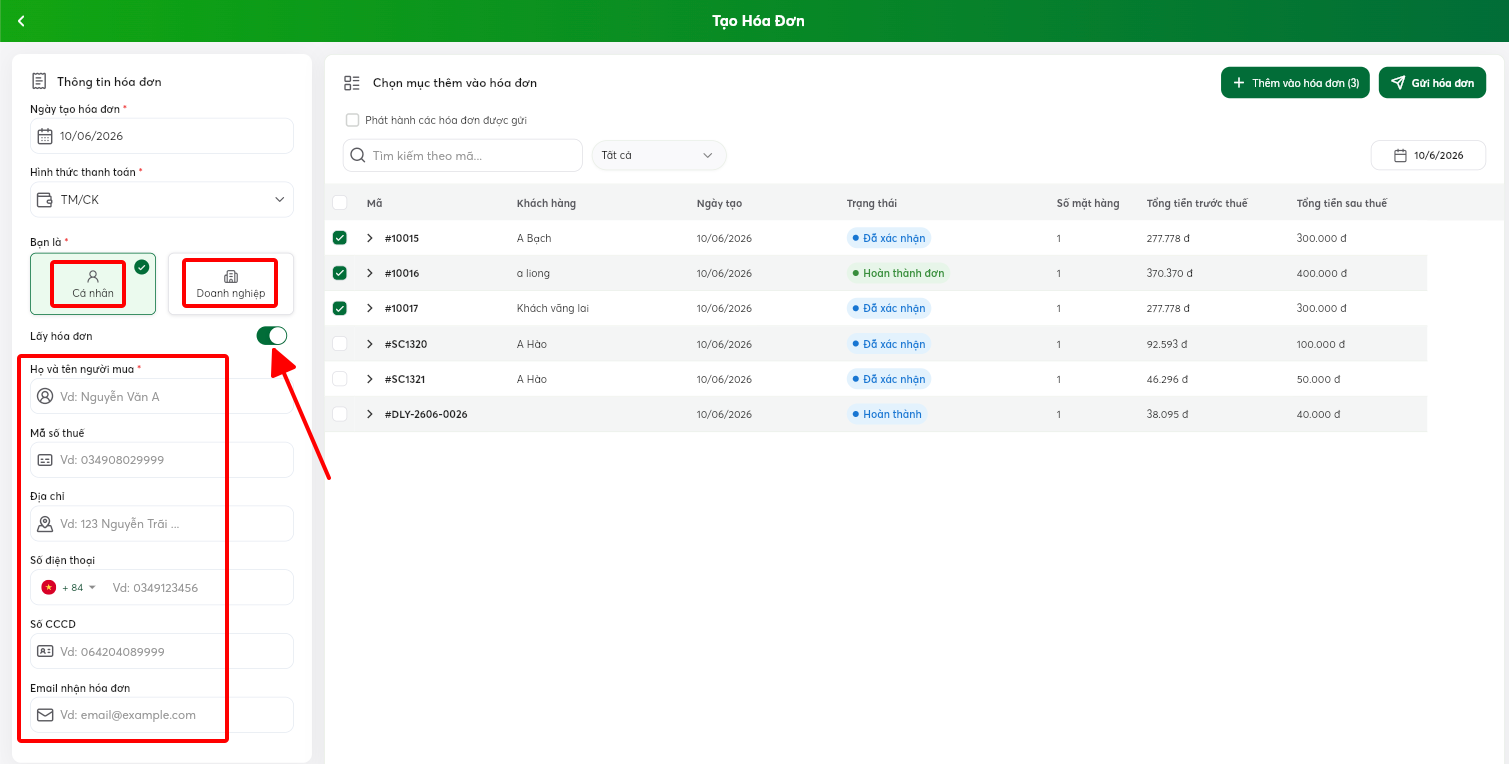The height and width of the screenshot is (764, 1509).
Task: Click the list icon beside Chọn mục thêm
Action: coord(352,83)
